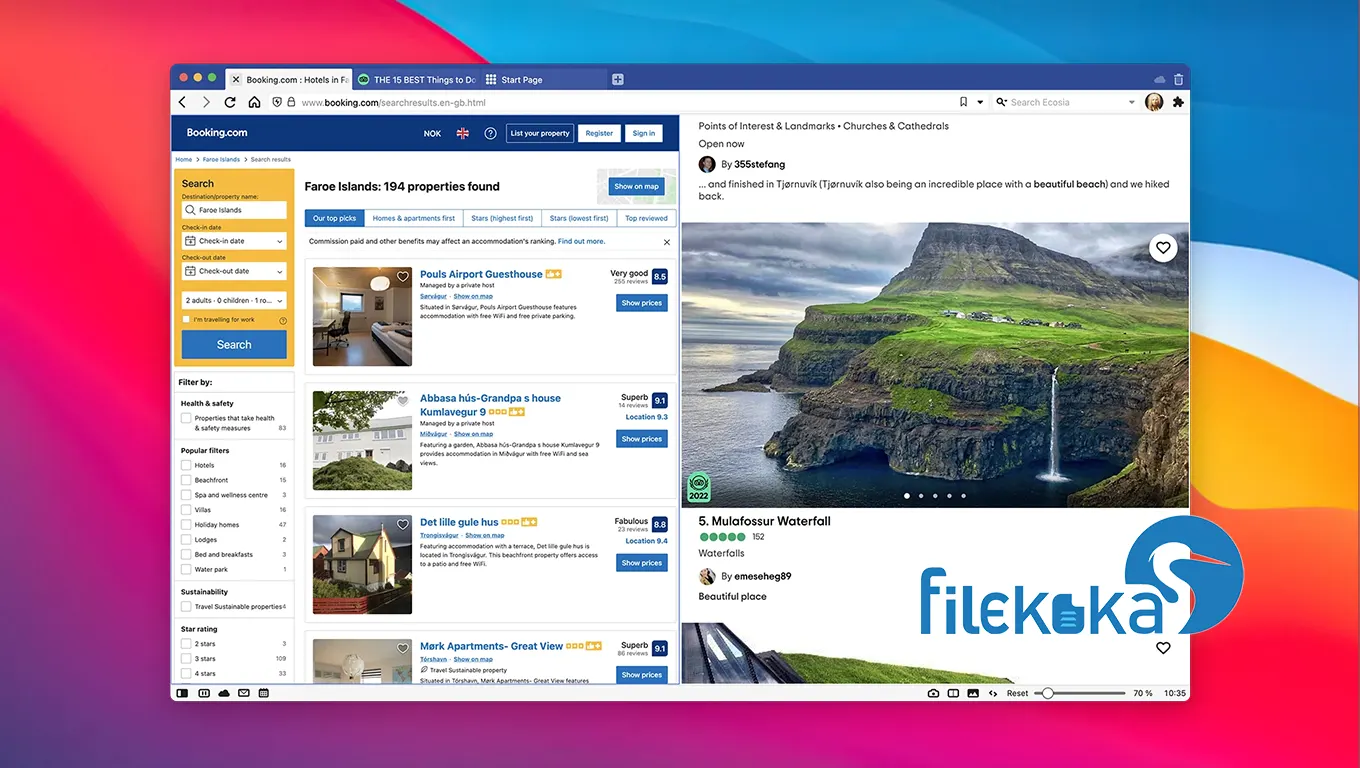Enable health & safety measures filter
Image resolution: width=1360 pixels, height=768 pixels.
point(186,418)
